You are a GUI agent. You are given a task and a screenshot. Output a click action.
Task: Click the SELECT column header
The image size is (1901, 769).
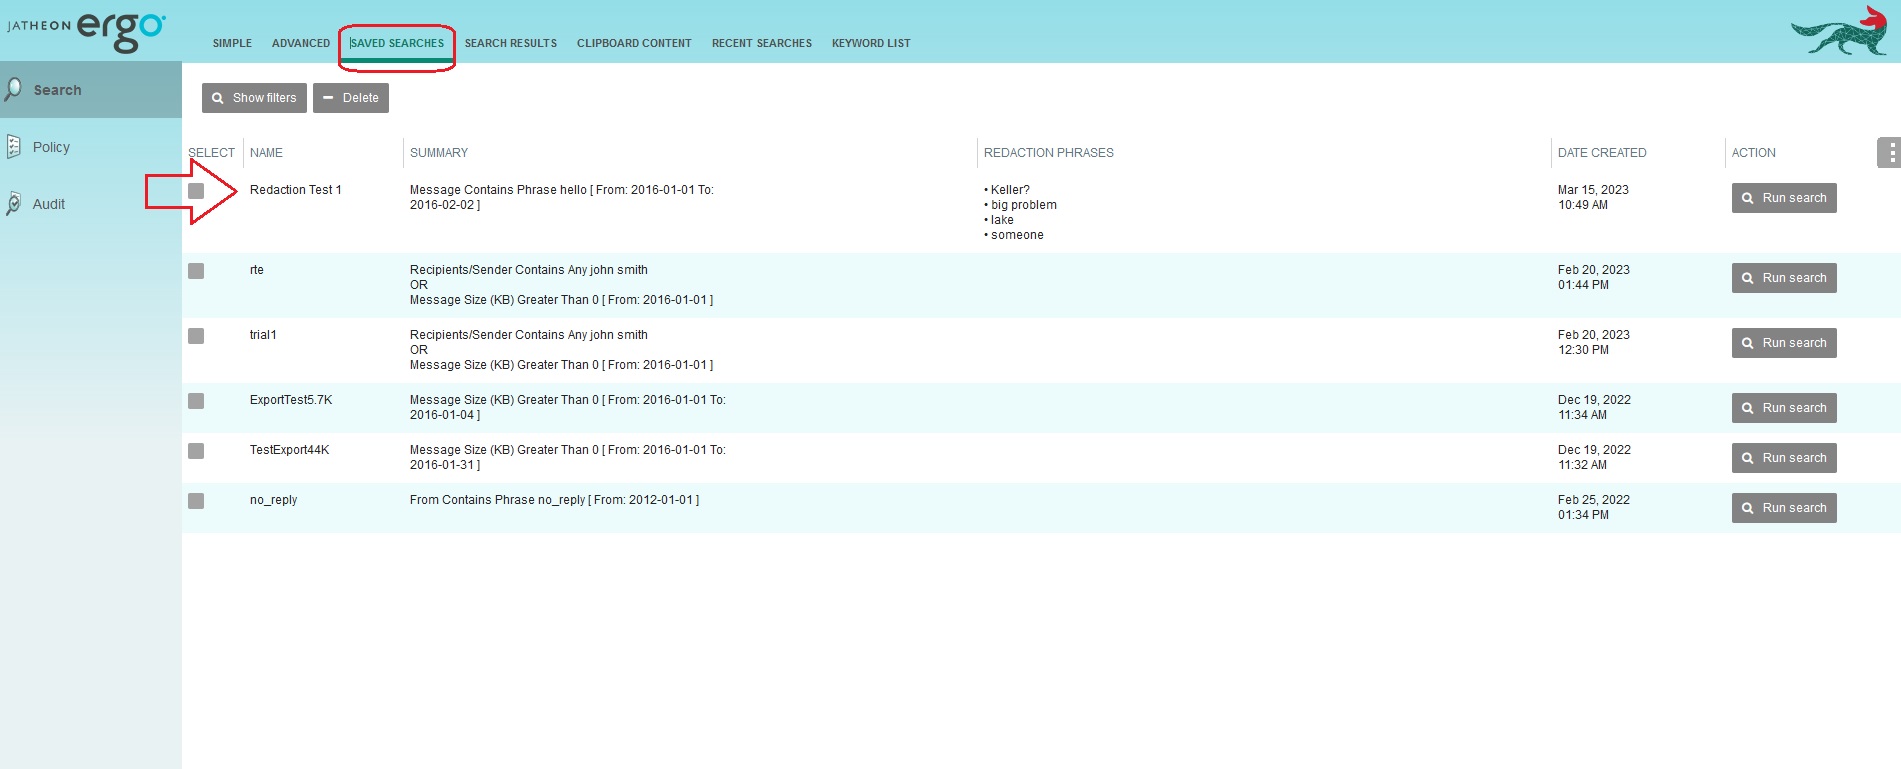point(211,153)
